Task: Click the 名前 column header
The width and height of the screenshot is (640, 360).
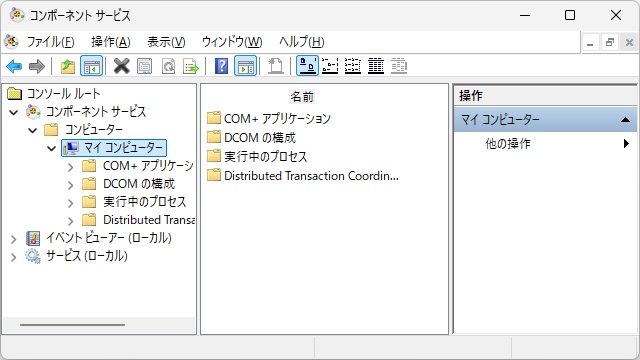Action: 302,97
